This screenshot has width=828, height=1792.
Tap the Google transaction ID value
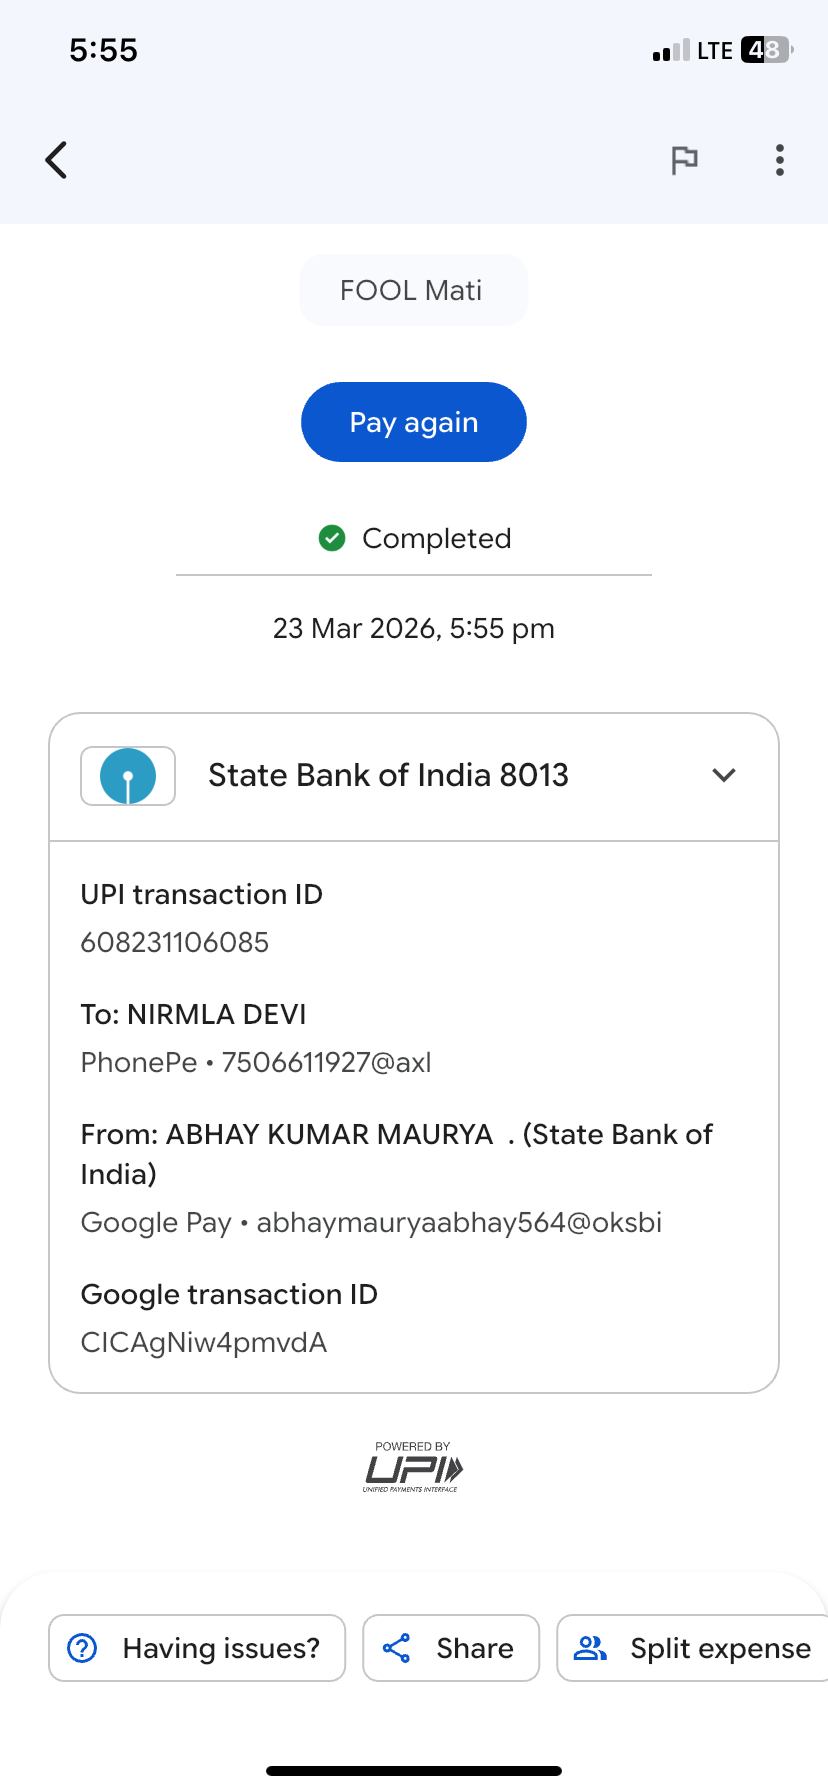[204, 1342]
